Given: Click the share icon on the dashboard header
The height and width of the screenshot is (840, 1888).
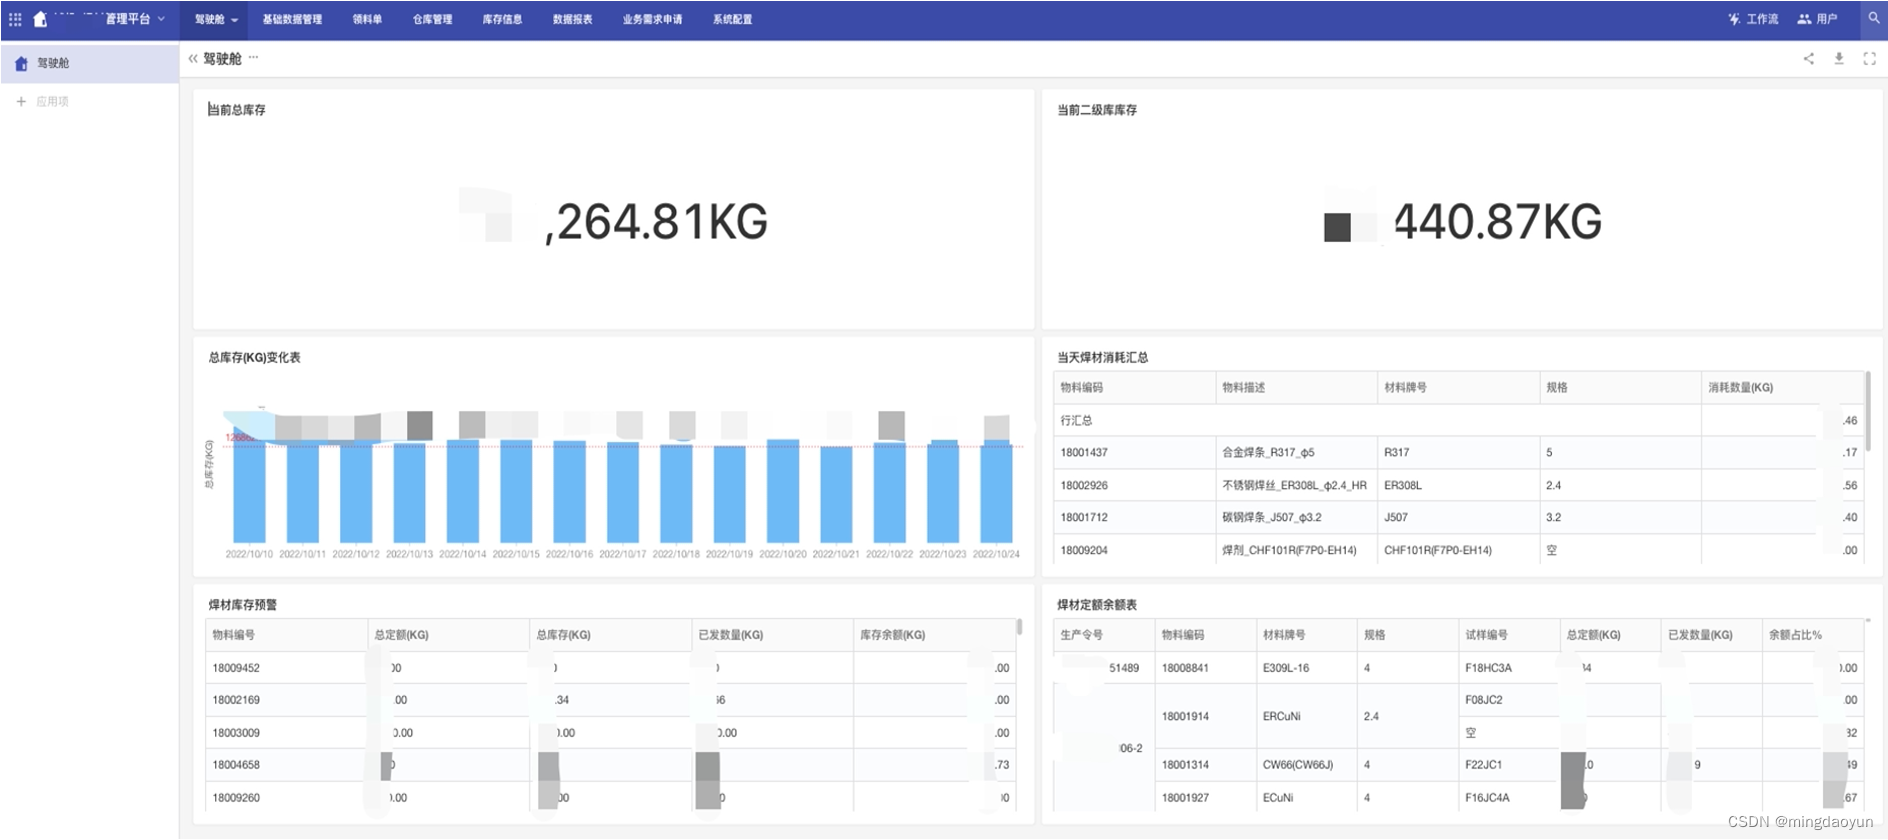Looking at the screenshot, I should [1808, 59].
